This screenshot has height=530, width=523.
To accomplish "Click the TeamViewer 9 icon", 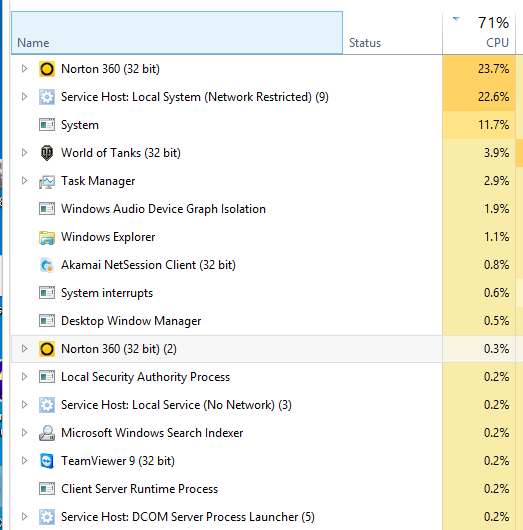I will pos(47,461).
